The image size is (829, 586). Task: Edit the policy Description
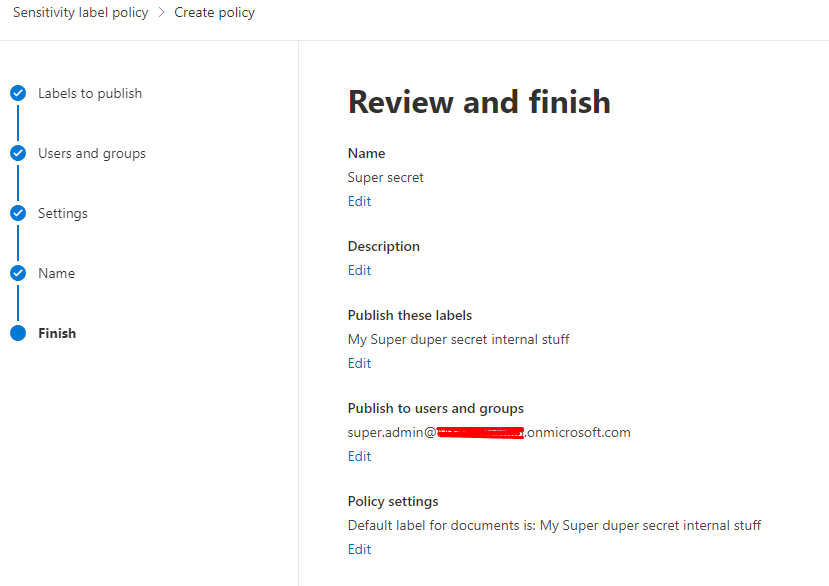(x=359, y=270)
